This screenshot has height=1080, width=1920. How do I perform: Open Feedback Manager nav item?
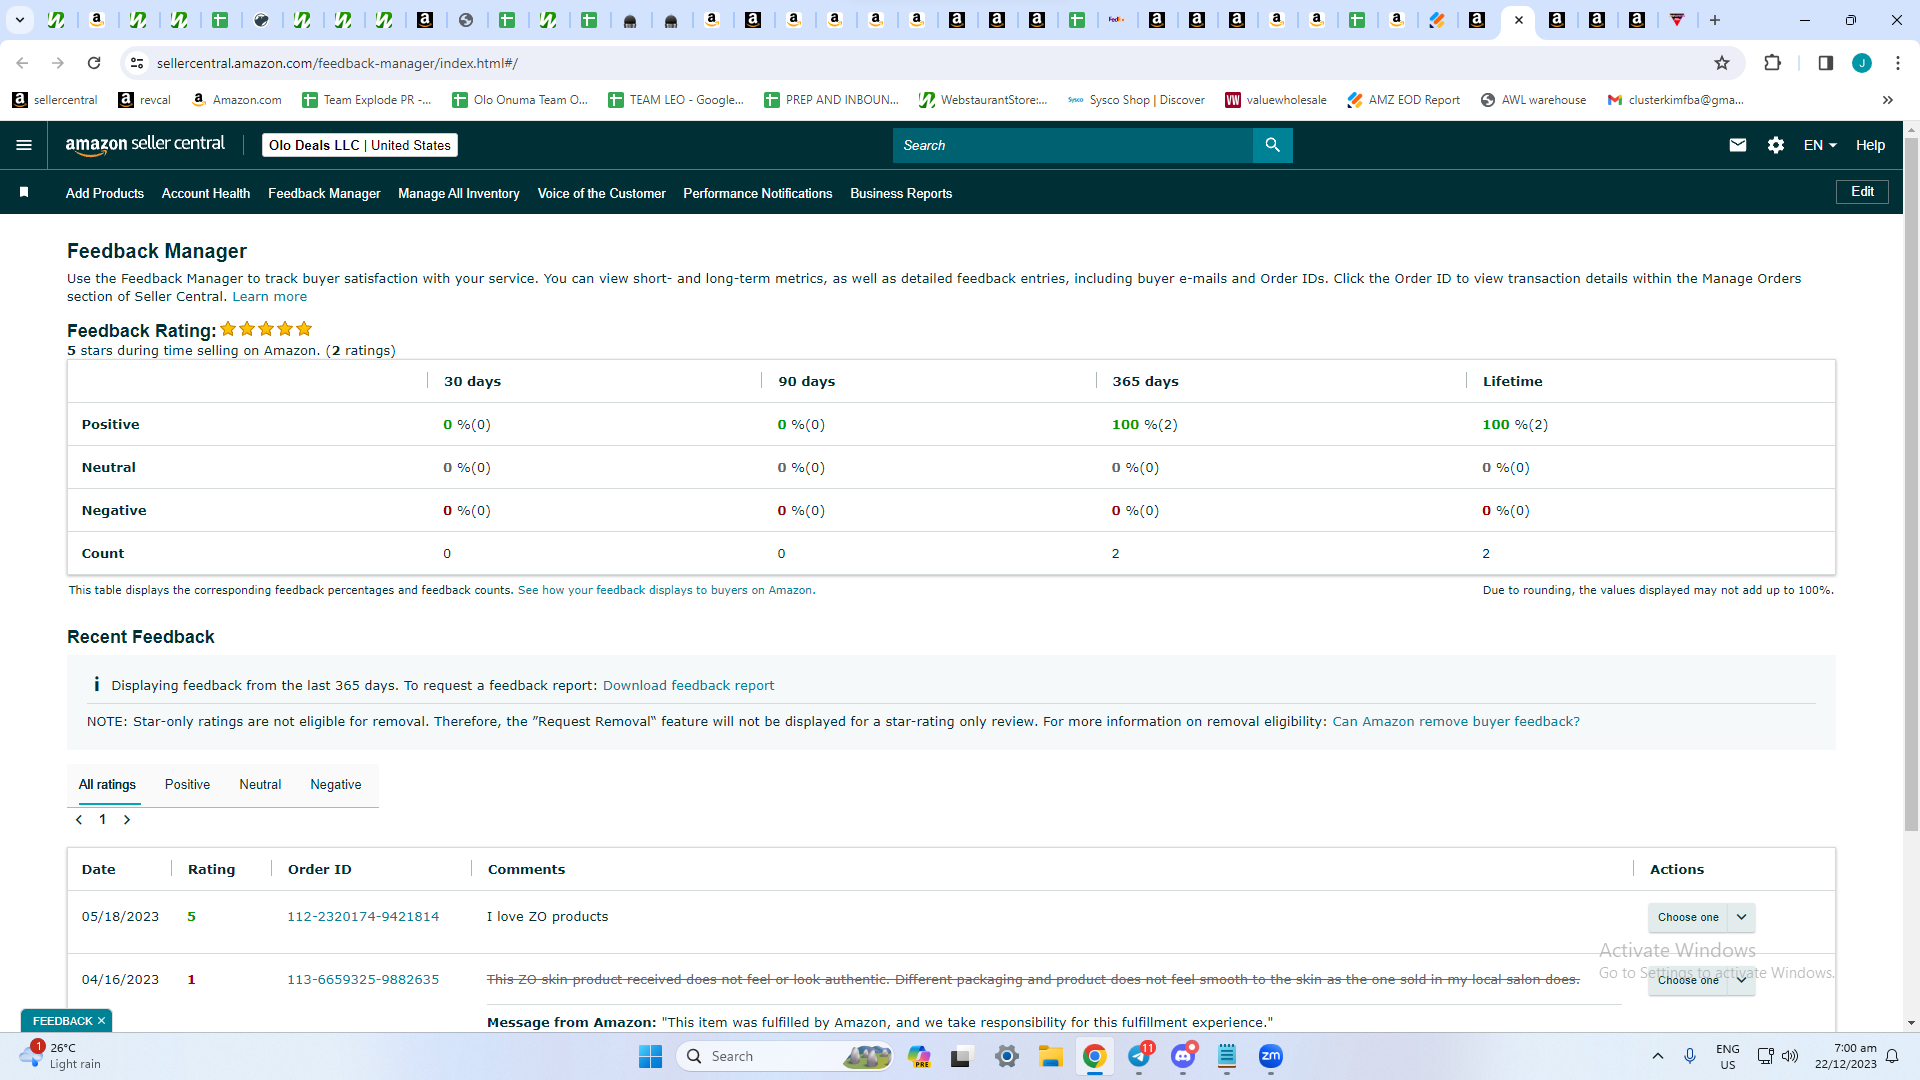tap(324, 193)
